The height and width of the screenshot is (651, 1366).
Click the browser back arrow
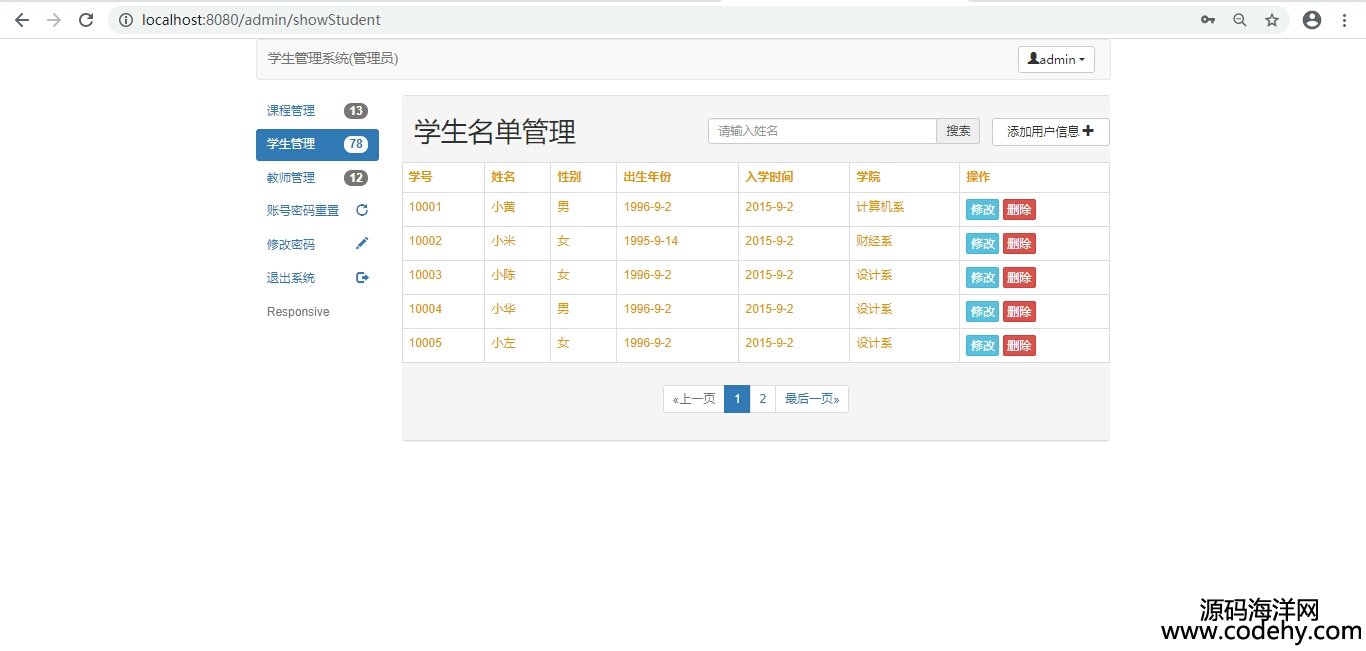point(22,20)
